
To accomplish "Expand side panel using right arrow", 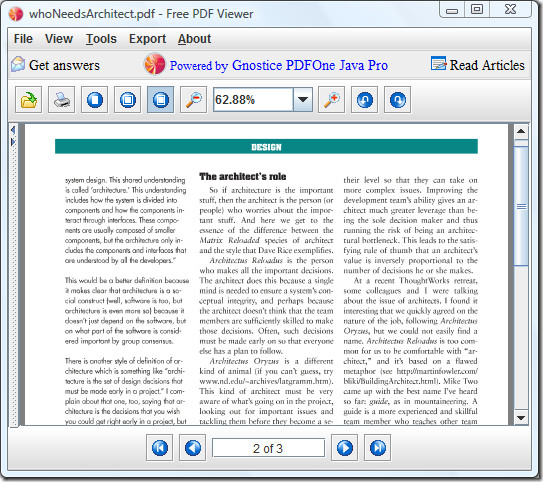I will [x=13, y=142].
